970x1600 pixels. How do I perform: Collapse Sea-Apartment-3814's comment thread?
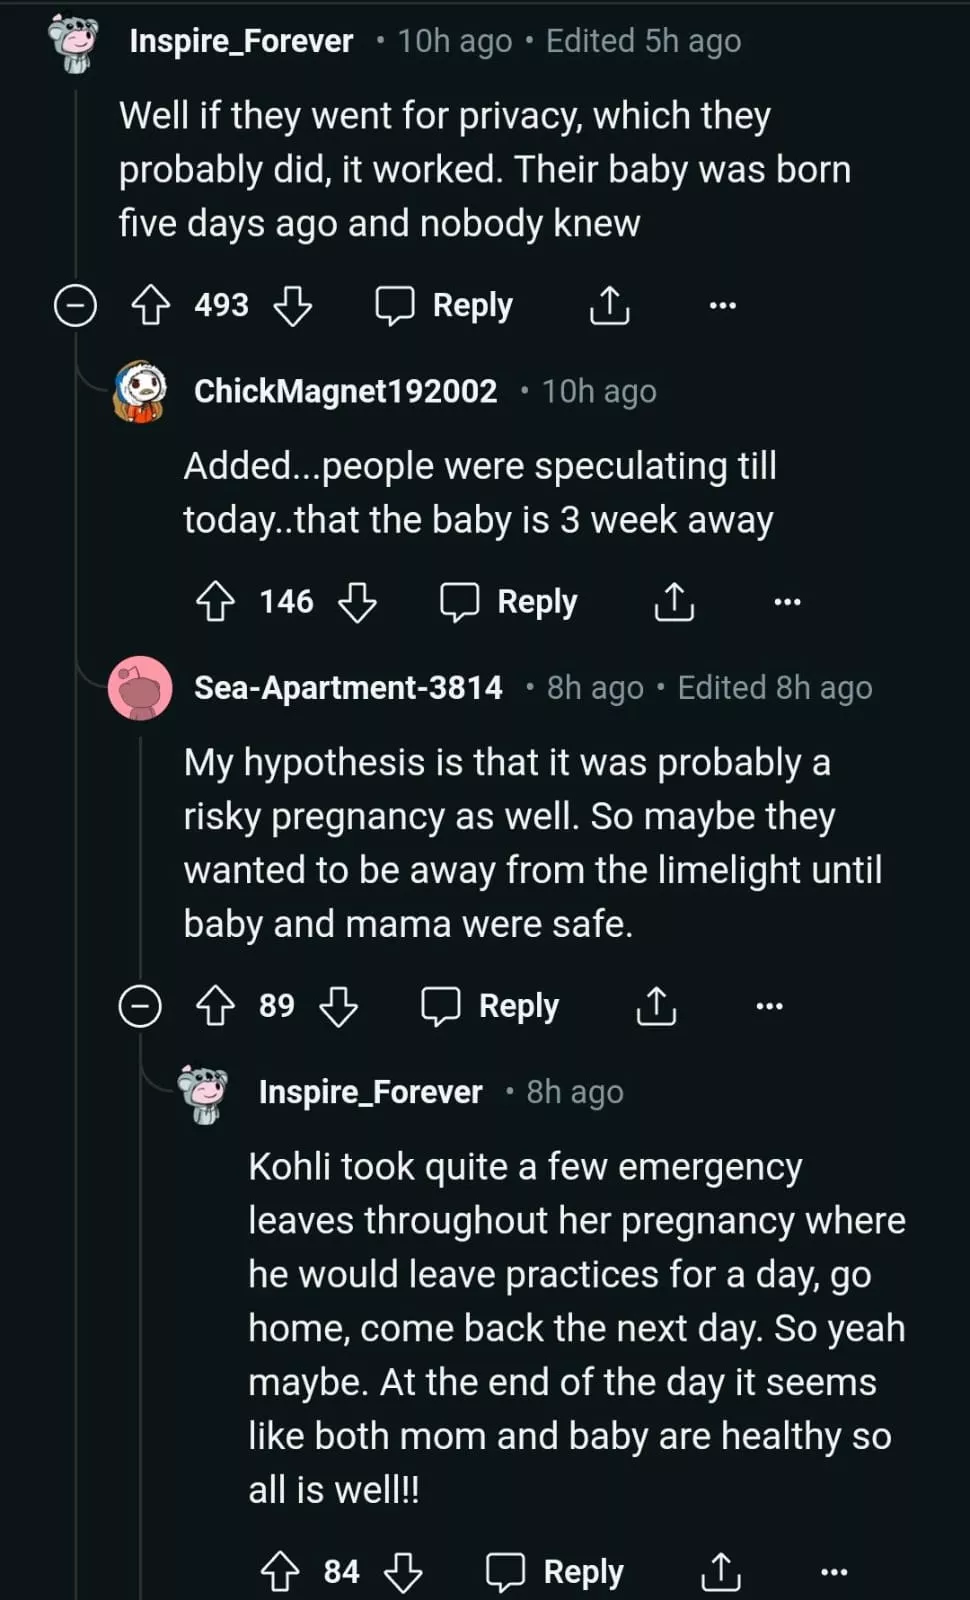[140, 1006]
